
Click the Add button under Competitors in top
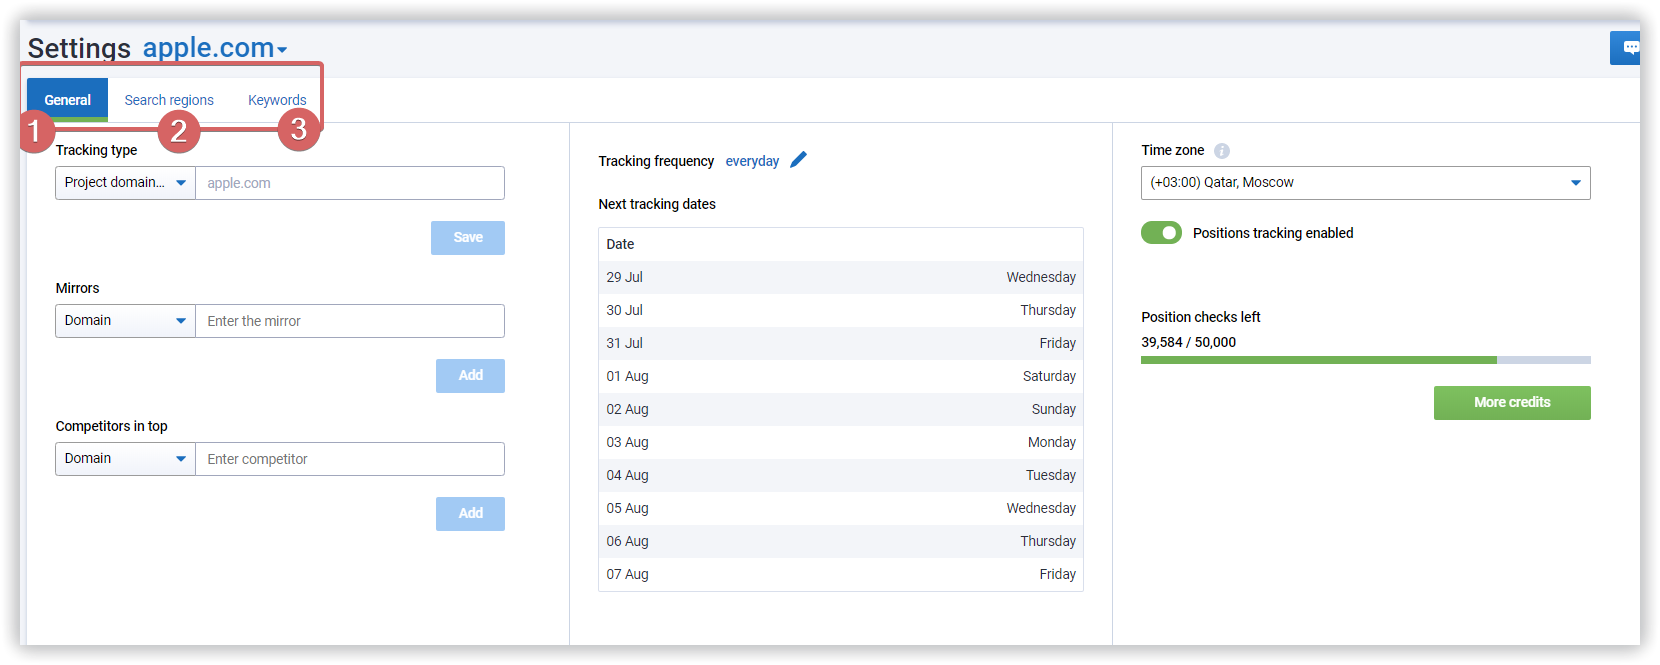tap(470, 514)
